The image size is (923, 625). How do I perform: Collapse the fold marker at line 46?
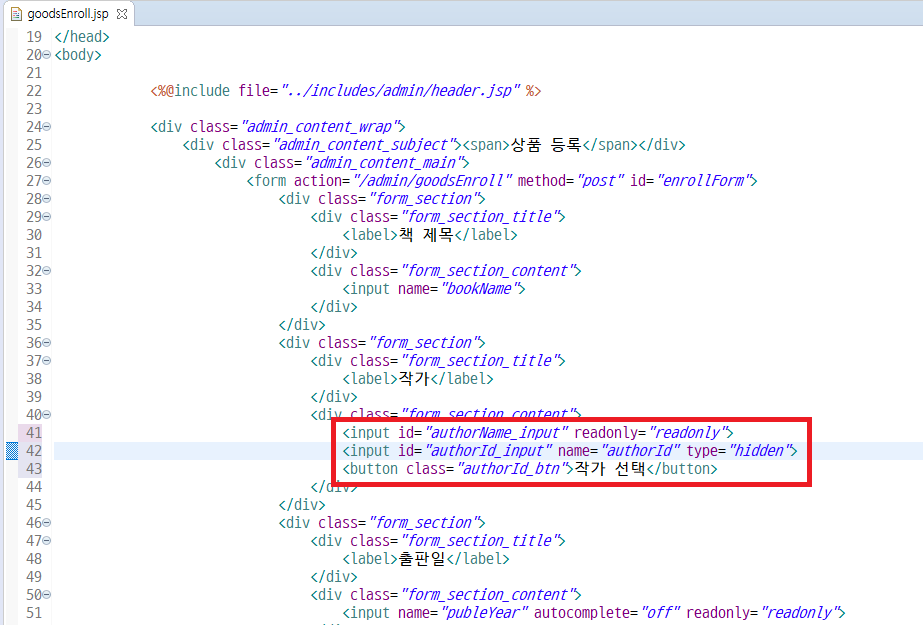point(47,523)
